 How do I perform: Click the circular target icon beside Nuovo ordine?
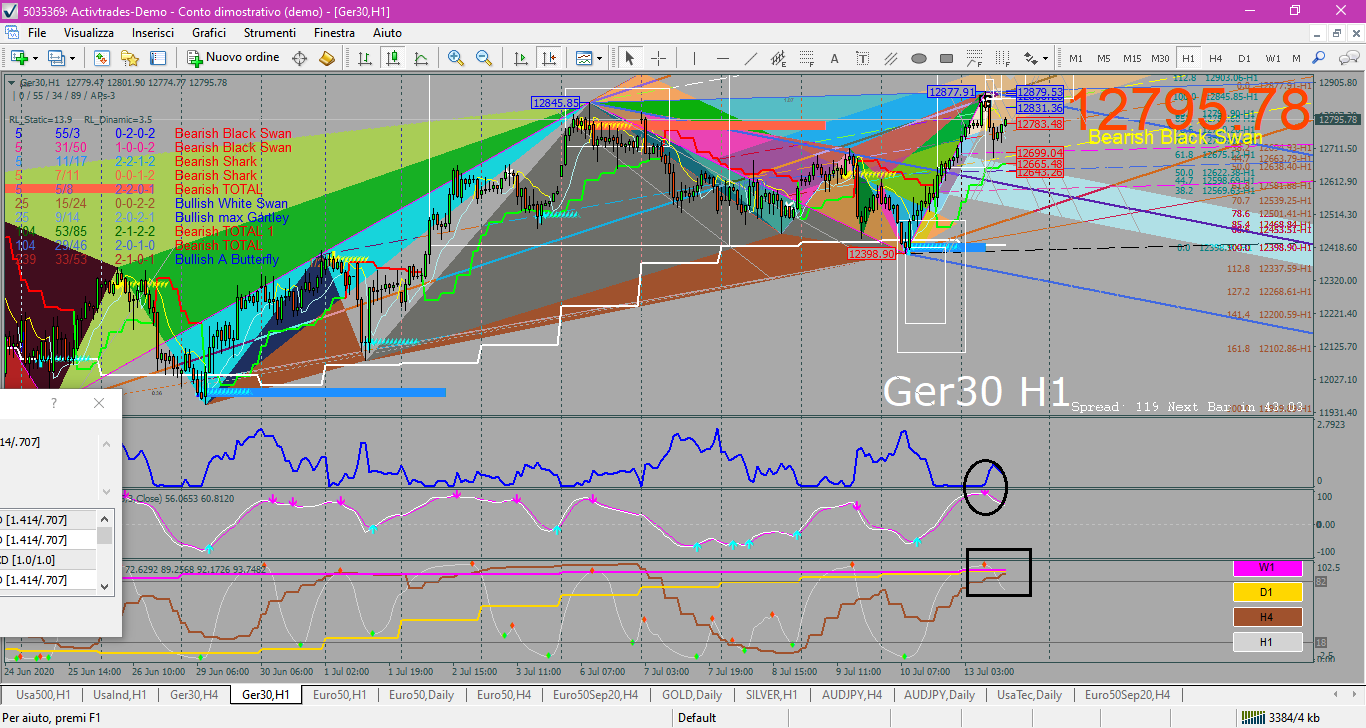pos(299,58)
